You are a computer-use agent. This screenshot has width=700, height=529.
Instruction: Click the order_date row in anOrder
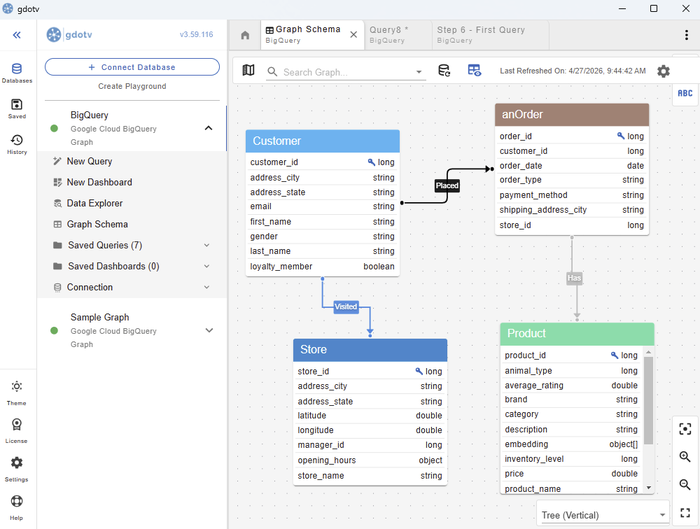point(571,166)
